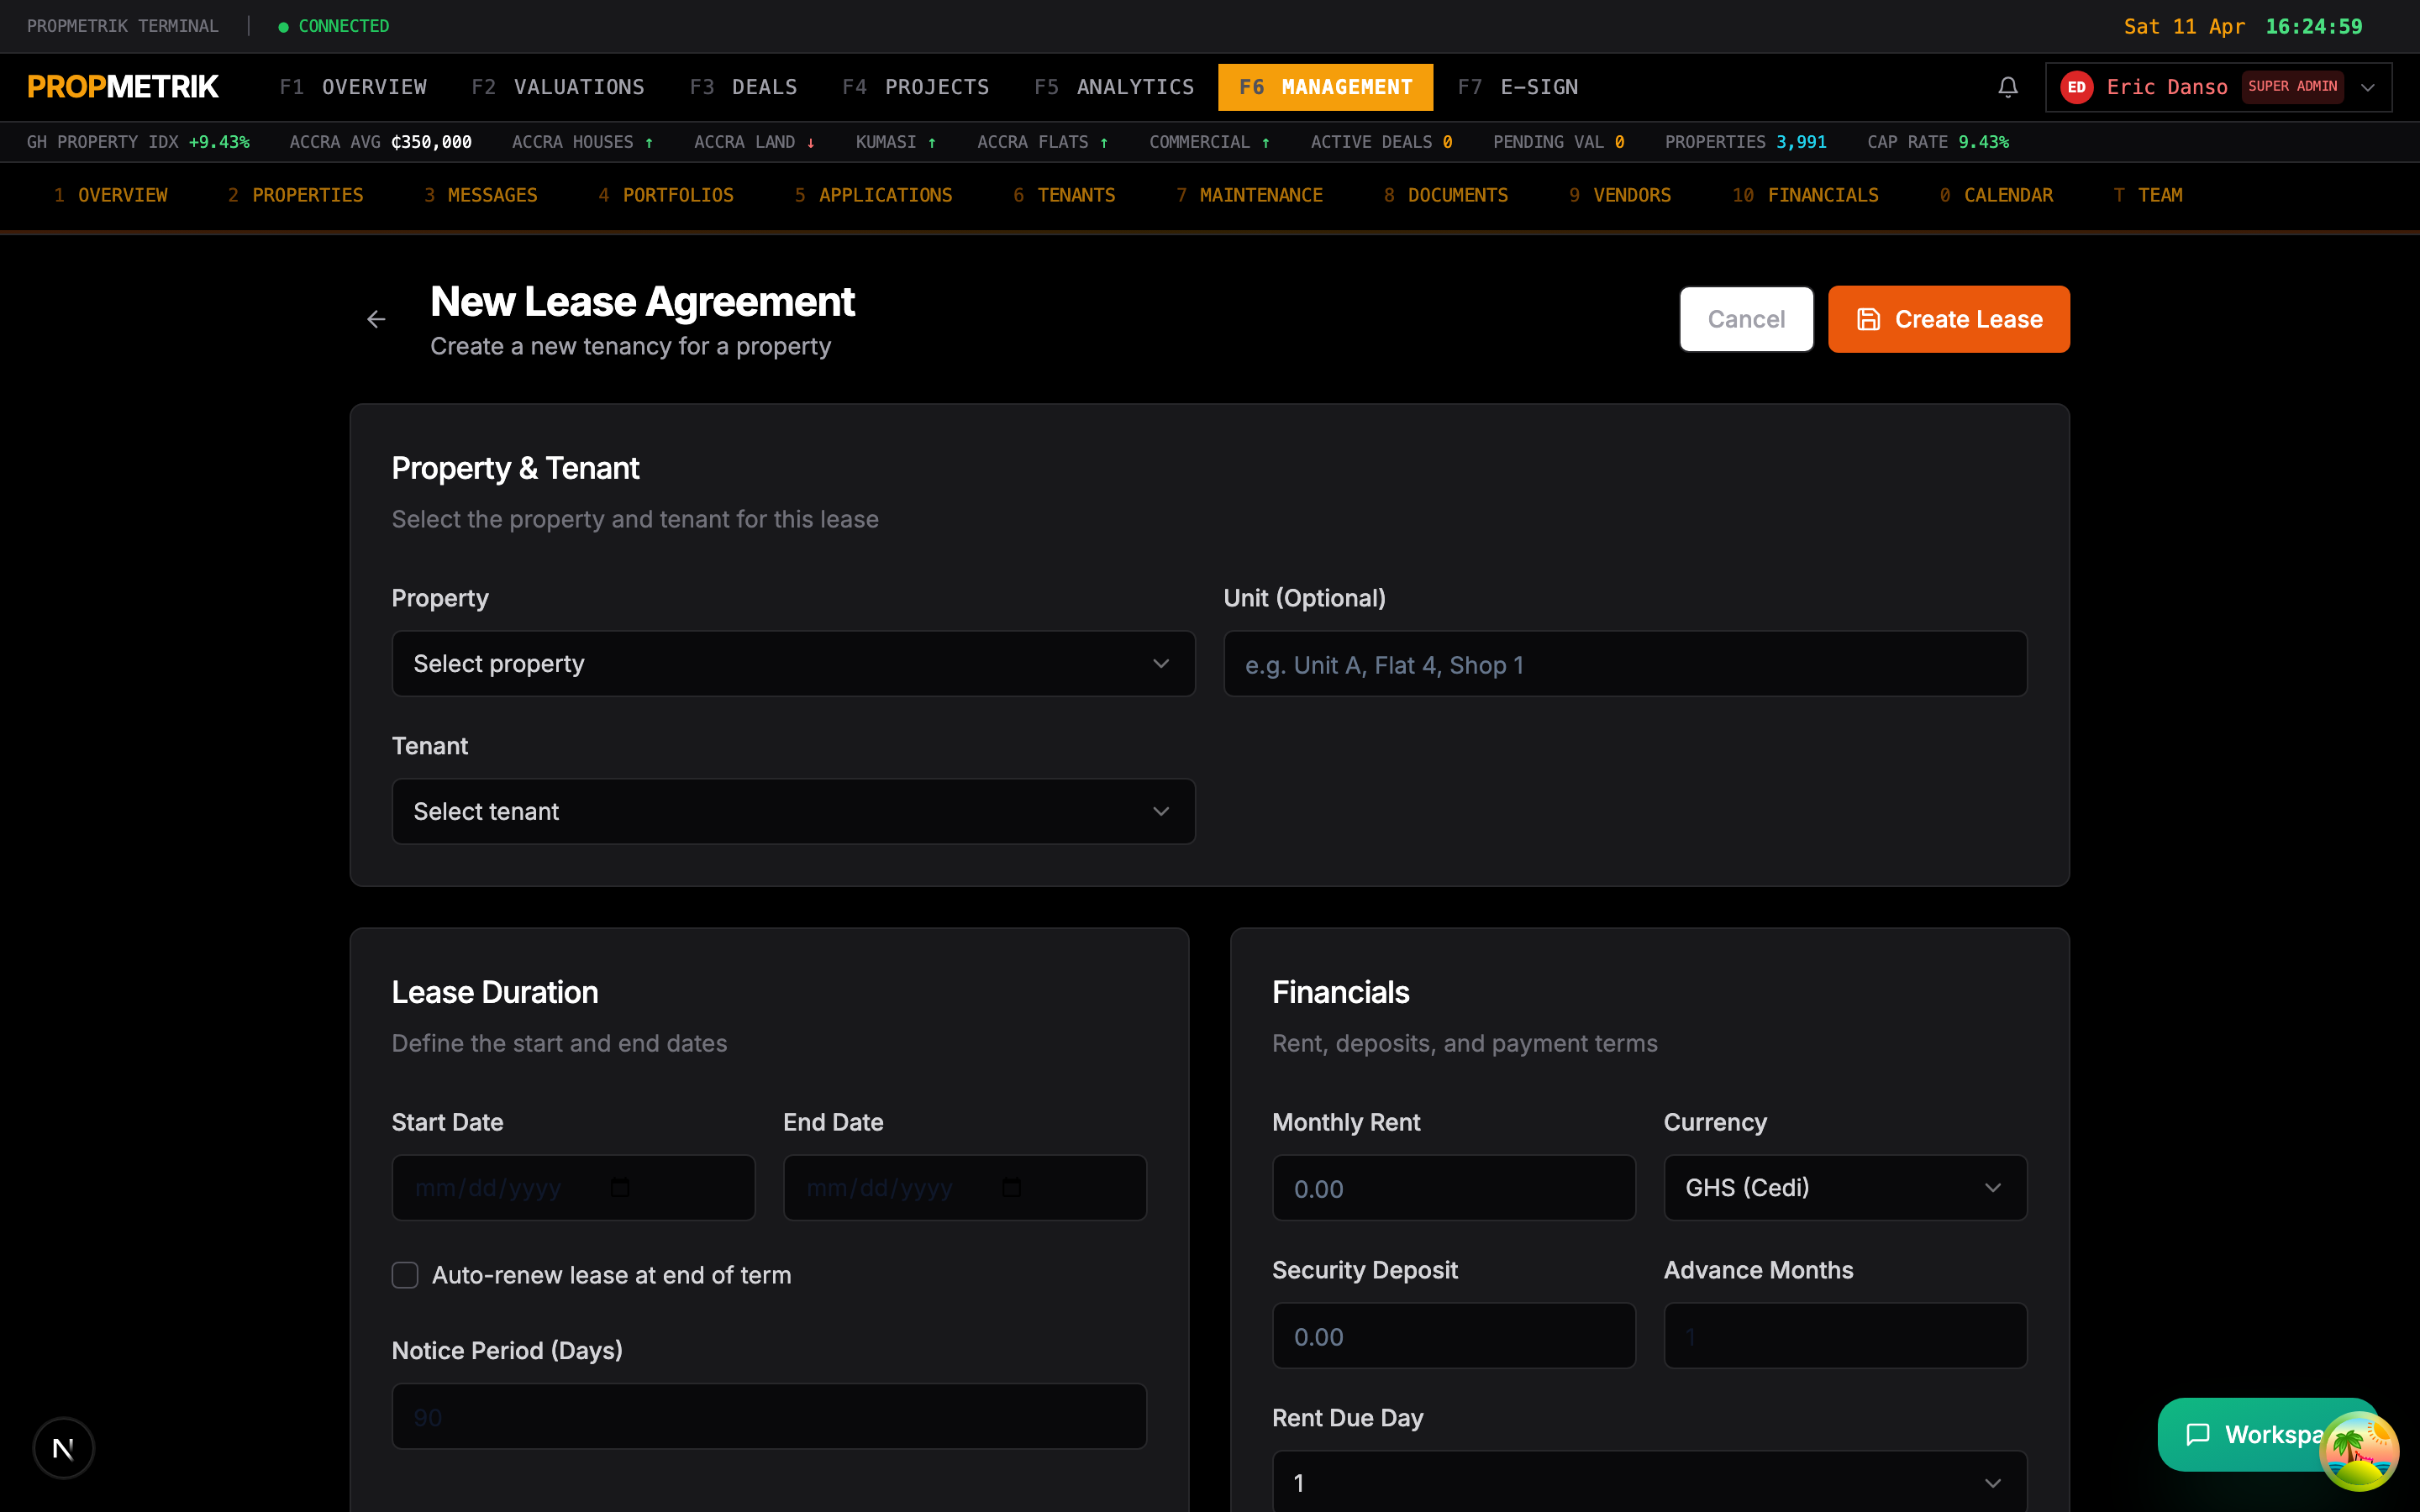Click the PROPMETRIK TERMINAL title text
Viewport: 2420px width, 1512px height.
pyautogui.click(x=122, y=26)
